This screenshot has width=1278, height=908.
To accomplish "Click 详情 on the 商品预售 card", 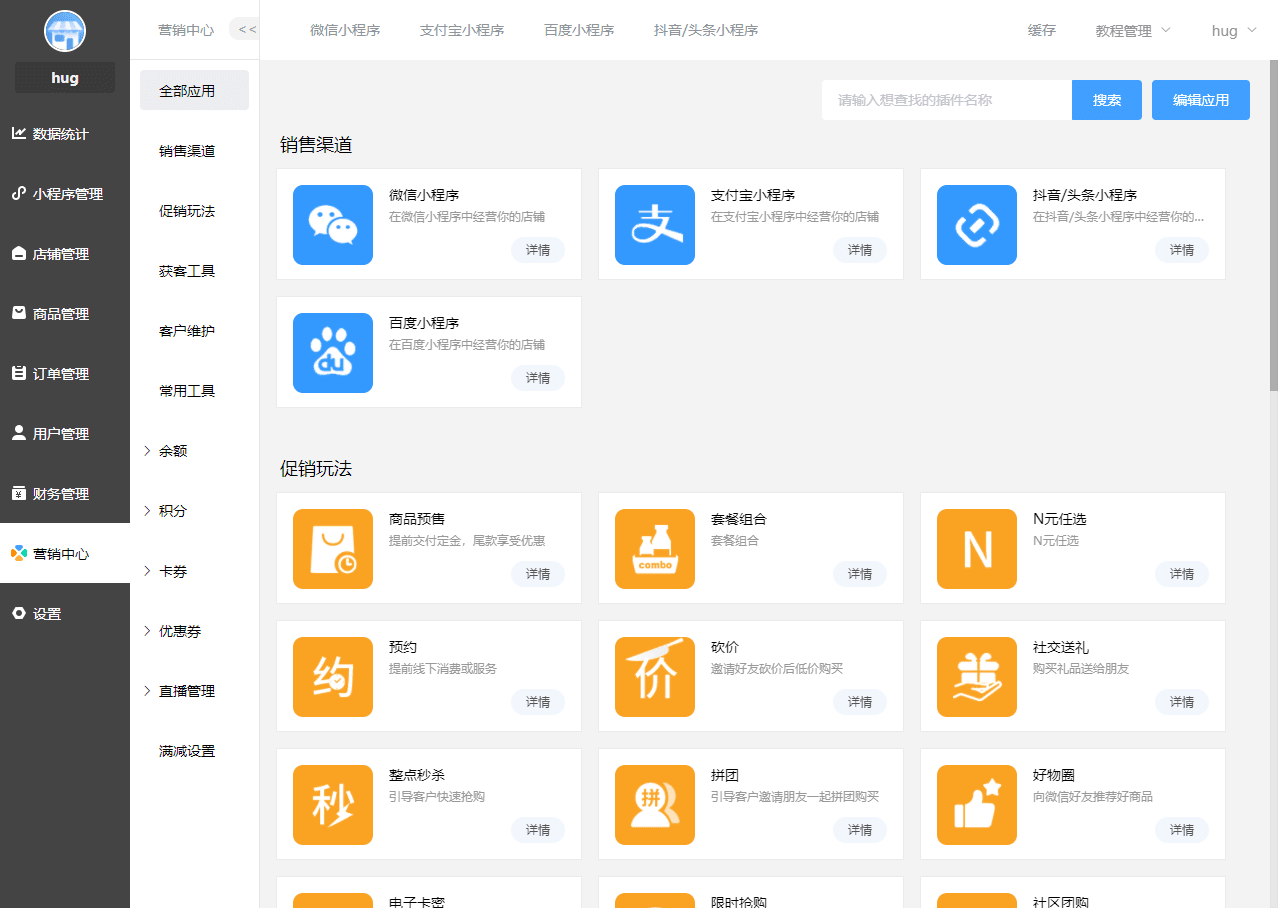I will pos(538,574).
